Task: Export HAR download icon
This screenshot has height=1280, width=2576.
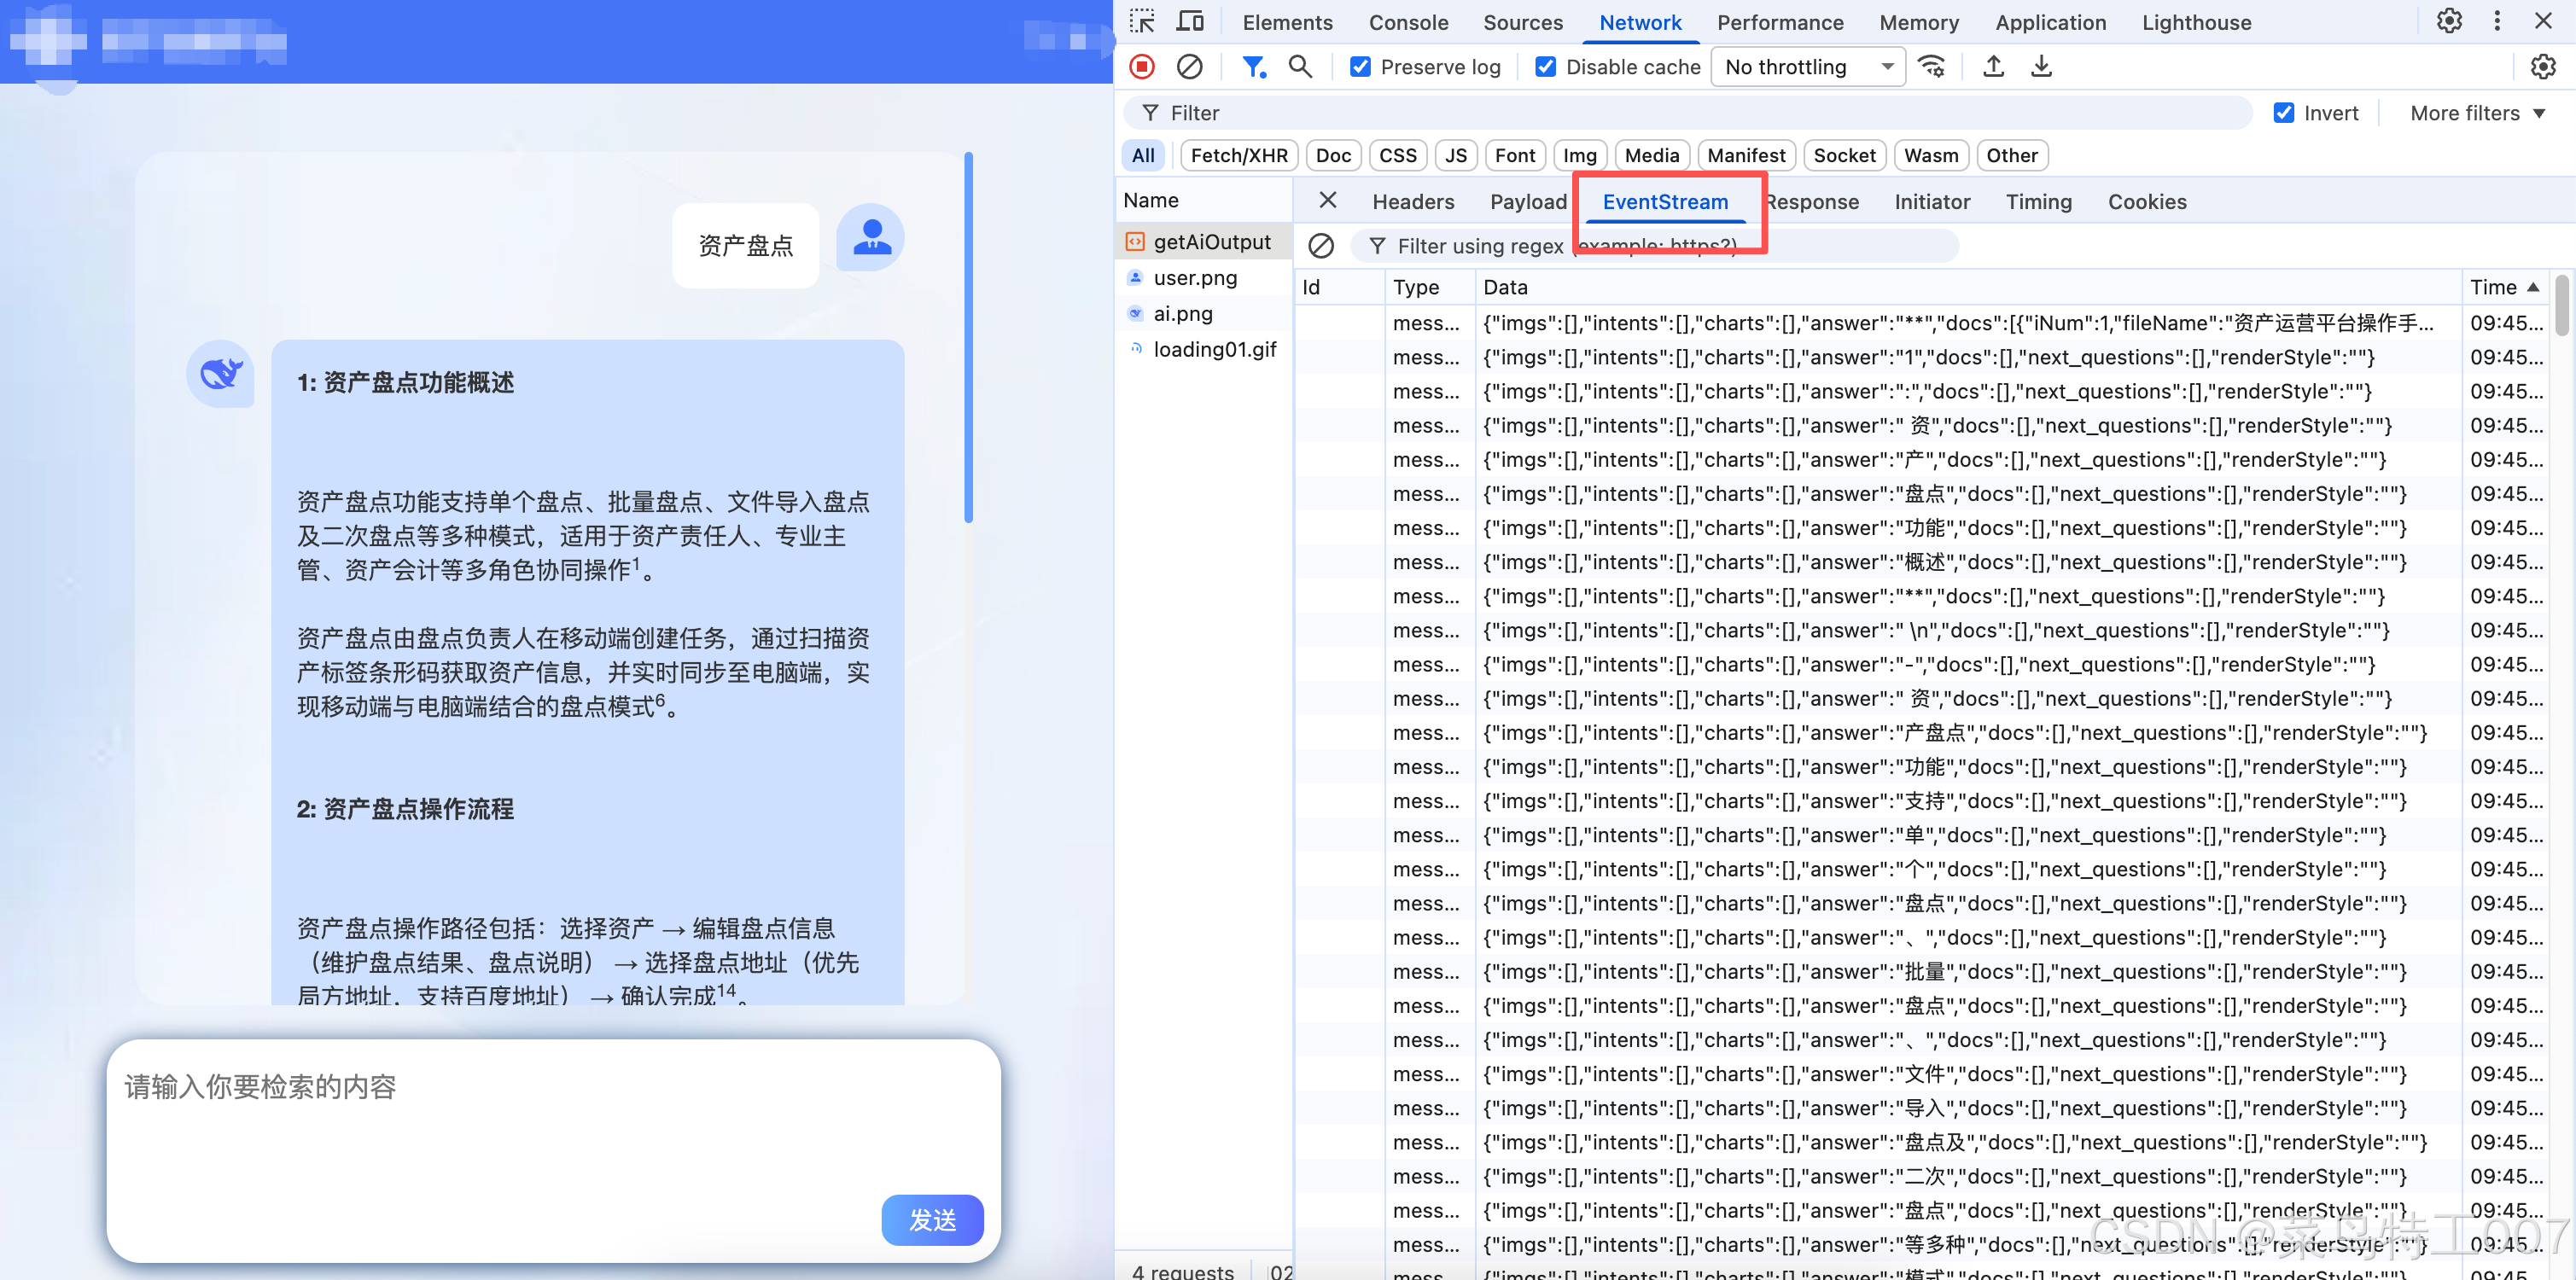Action: coord(2041,67)
